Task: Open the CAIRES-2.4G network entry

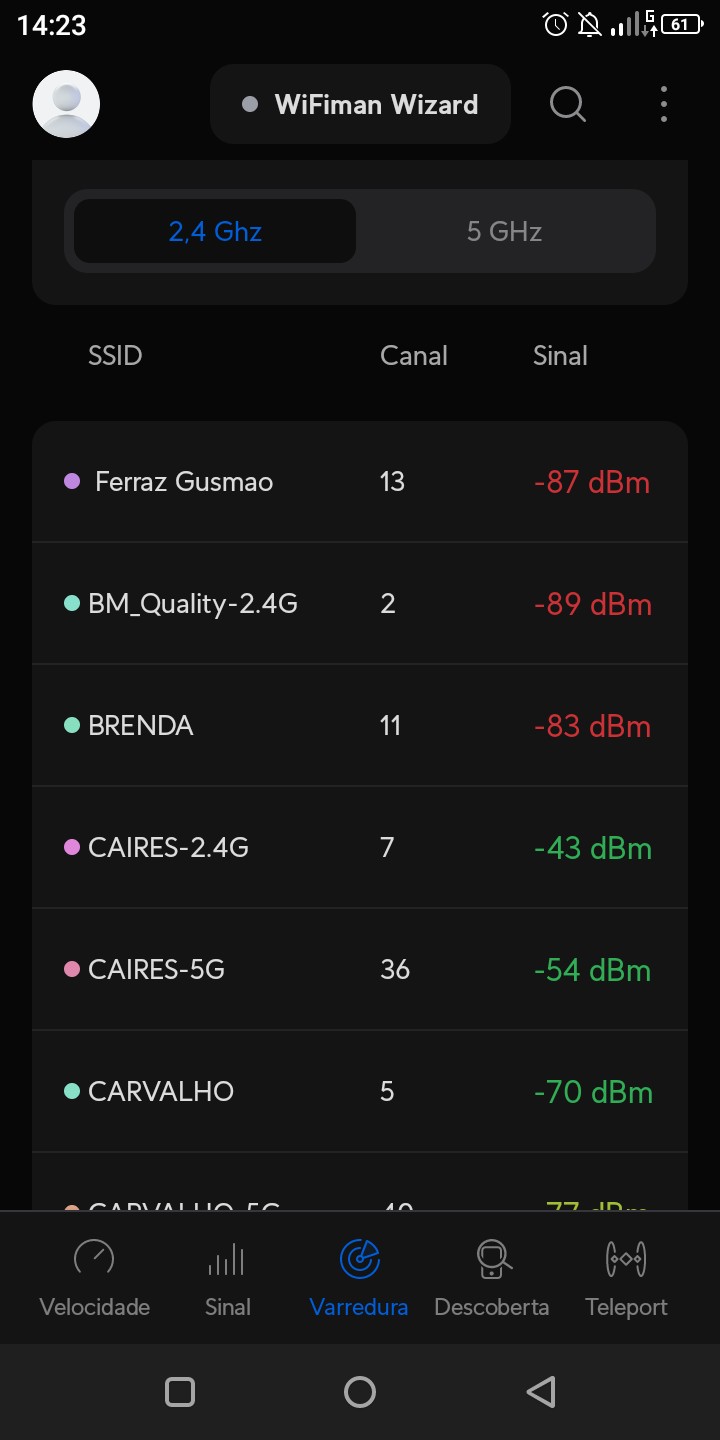Action: [360, 848]
